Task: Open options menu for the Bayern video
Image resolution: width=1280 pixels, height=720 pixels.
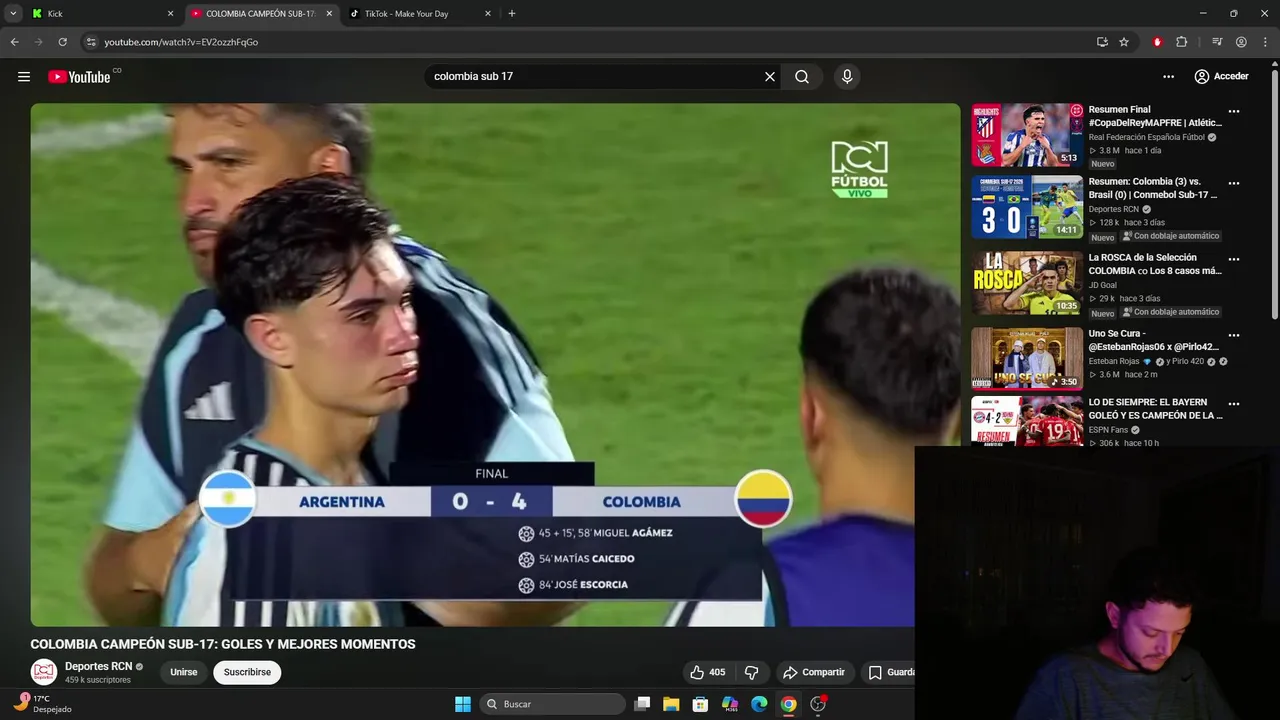Action: point(1234,404)
